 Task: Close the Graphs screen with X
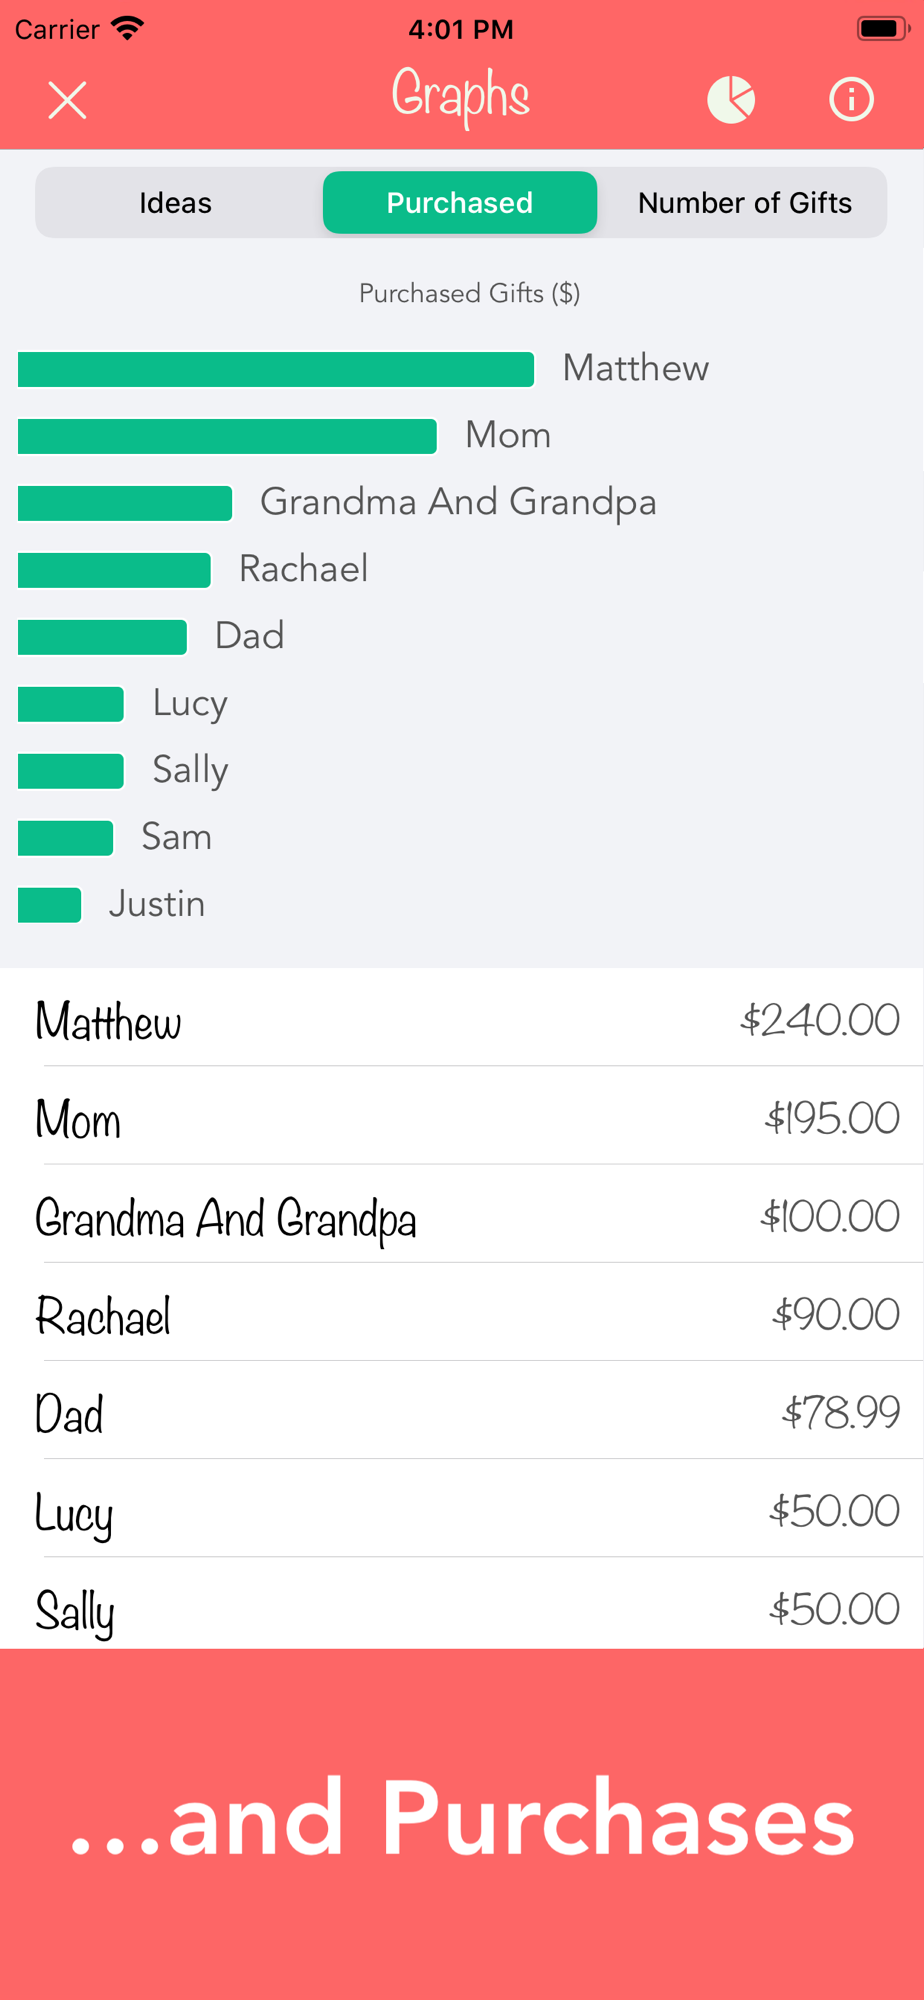(67, 100)
